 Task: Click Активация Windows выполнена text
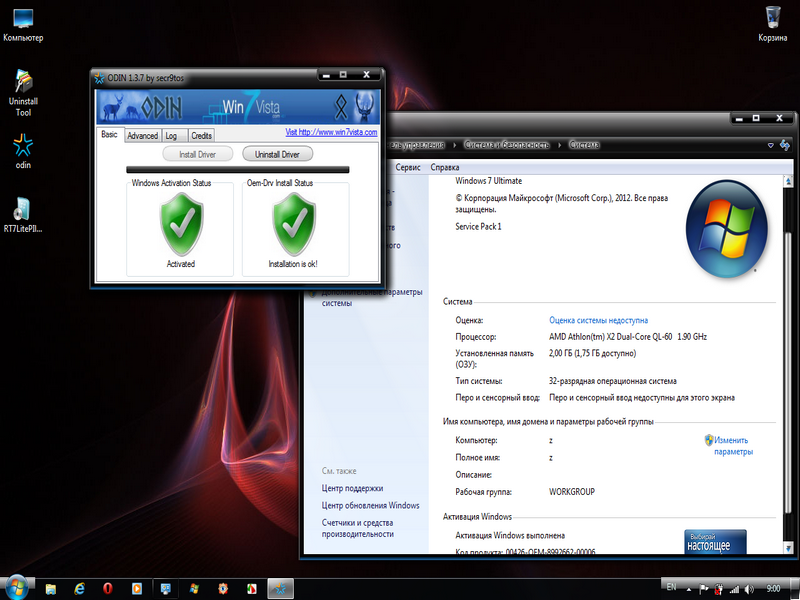point(510,536)
